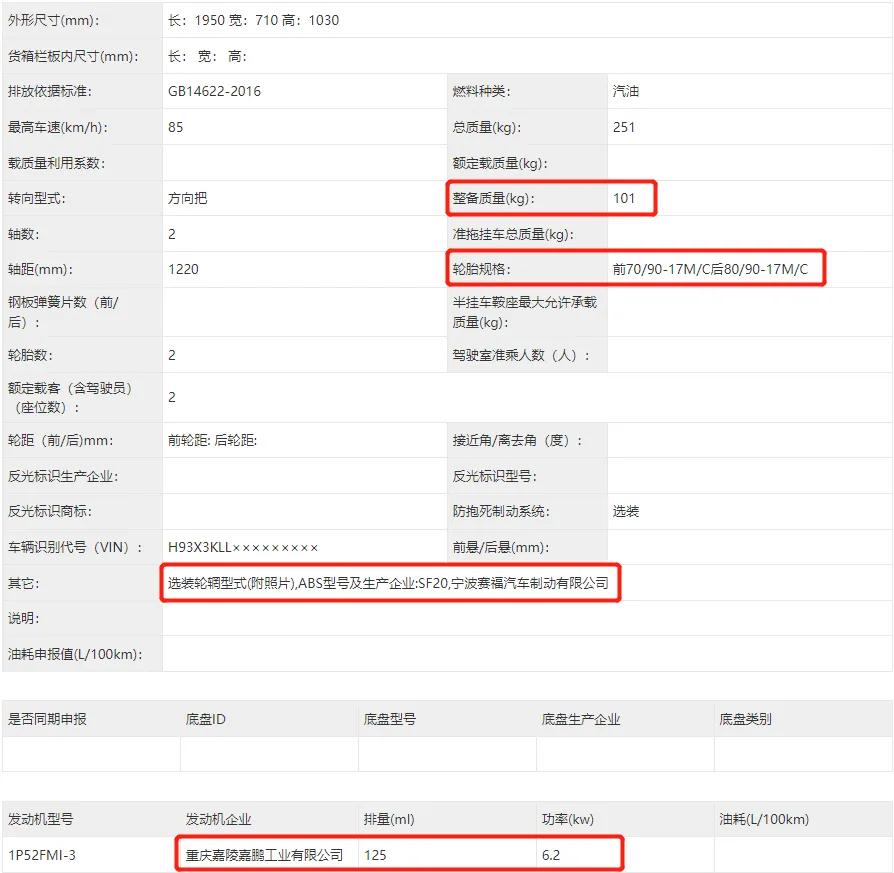Click the 发动机型号 column header
894x873 pixels.
(x=40, y=819)
